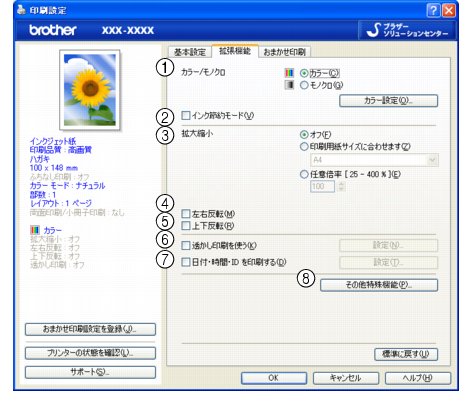Screen dimensions: 472x401
Task: Click the color icon in summary panel
Action: 34,230
